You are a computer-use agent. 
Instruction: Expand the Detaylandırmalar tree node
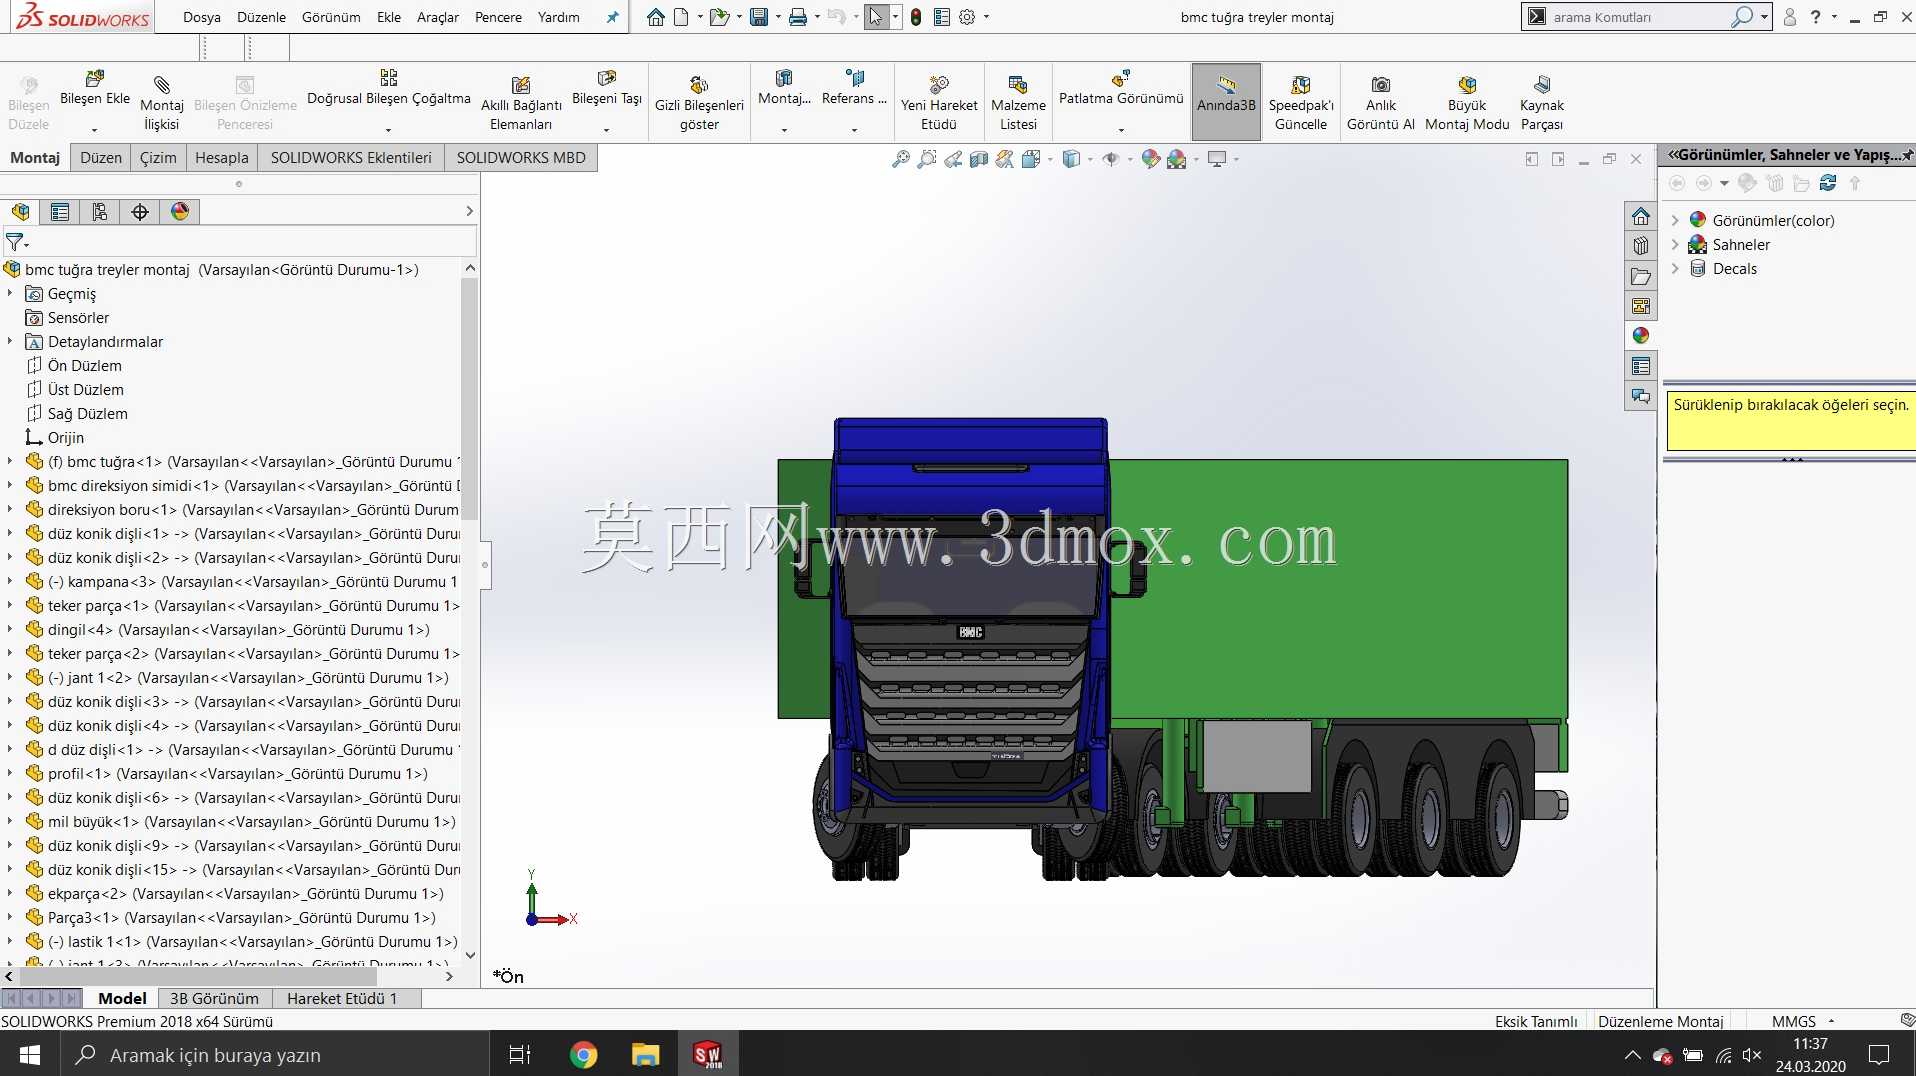10,342
